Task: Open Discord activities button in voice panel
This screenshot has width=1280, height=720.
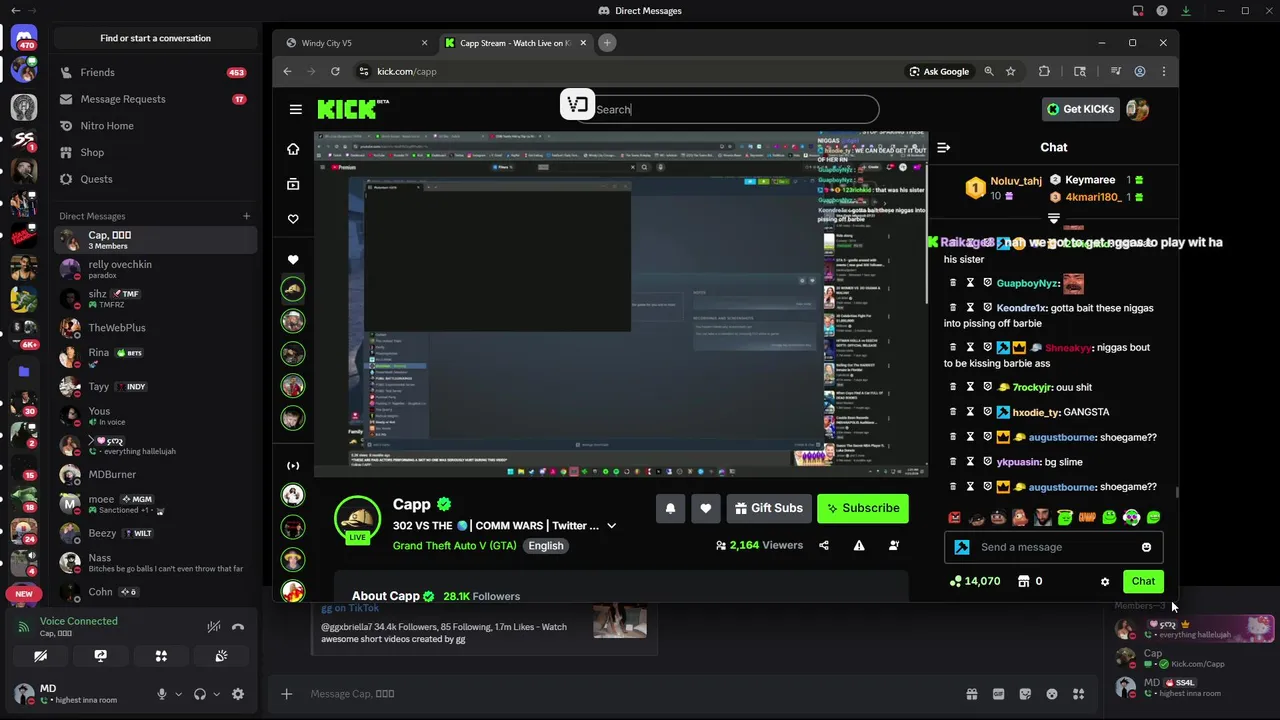Action: coord(161,656)
